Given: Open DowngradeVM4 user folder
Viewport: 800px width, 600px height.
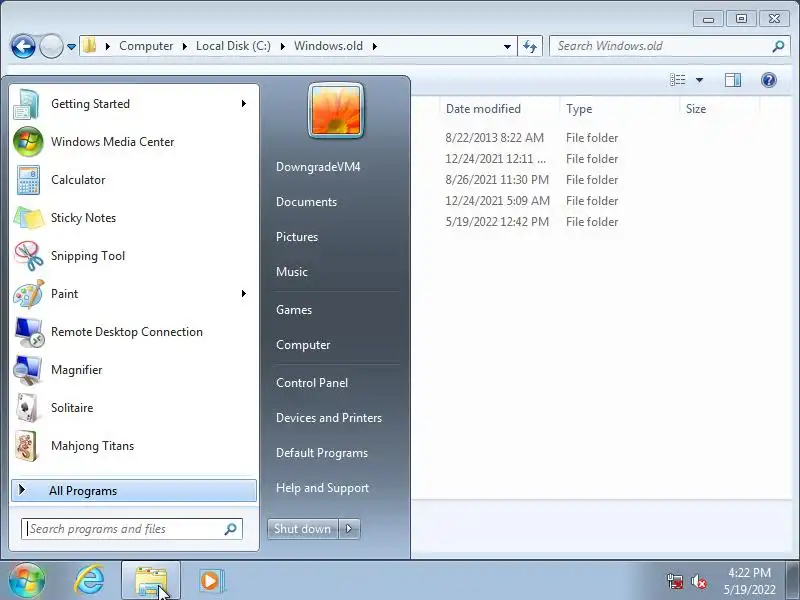Looking at the screenshot, I should [x=318, y=167].
